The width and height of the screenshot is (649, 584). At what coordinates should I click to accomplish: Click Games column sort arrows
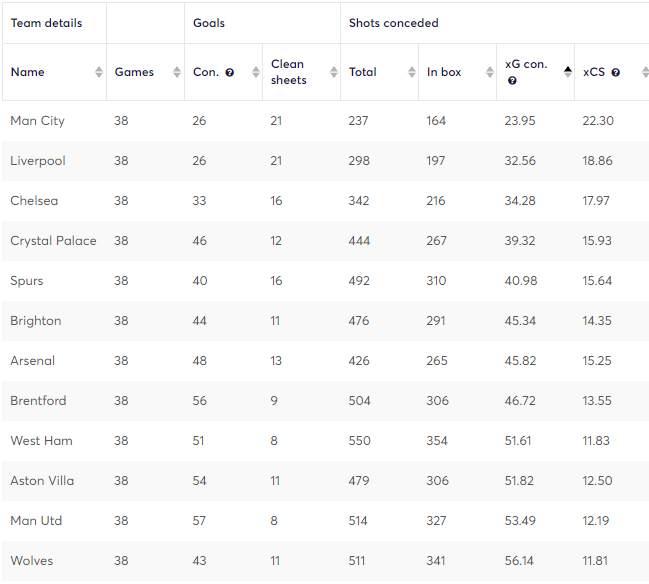click(x=177, y=72)
